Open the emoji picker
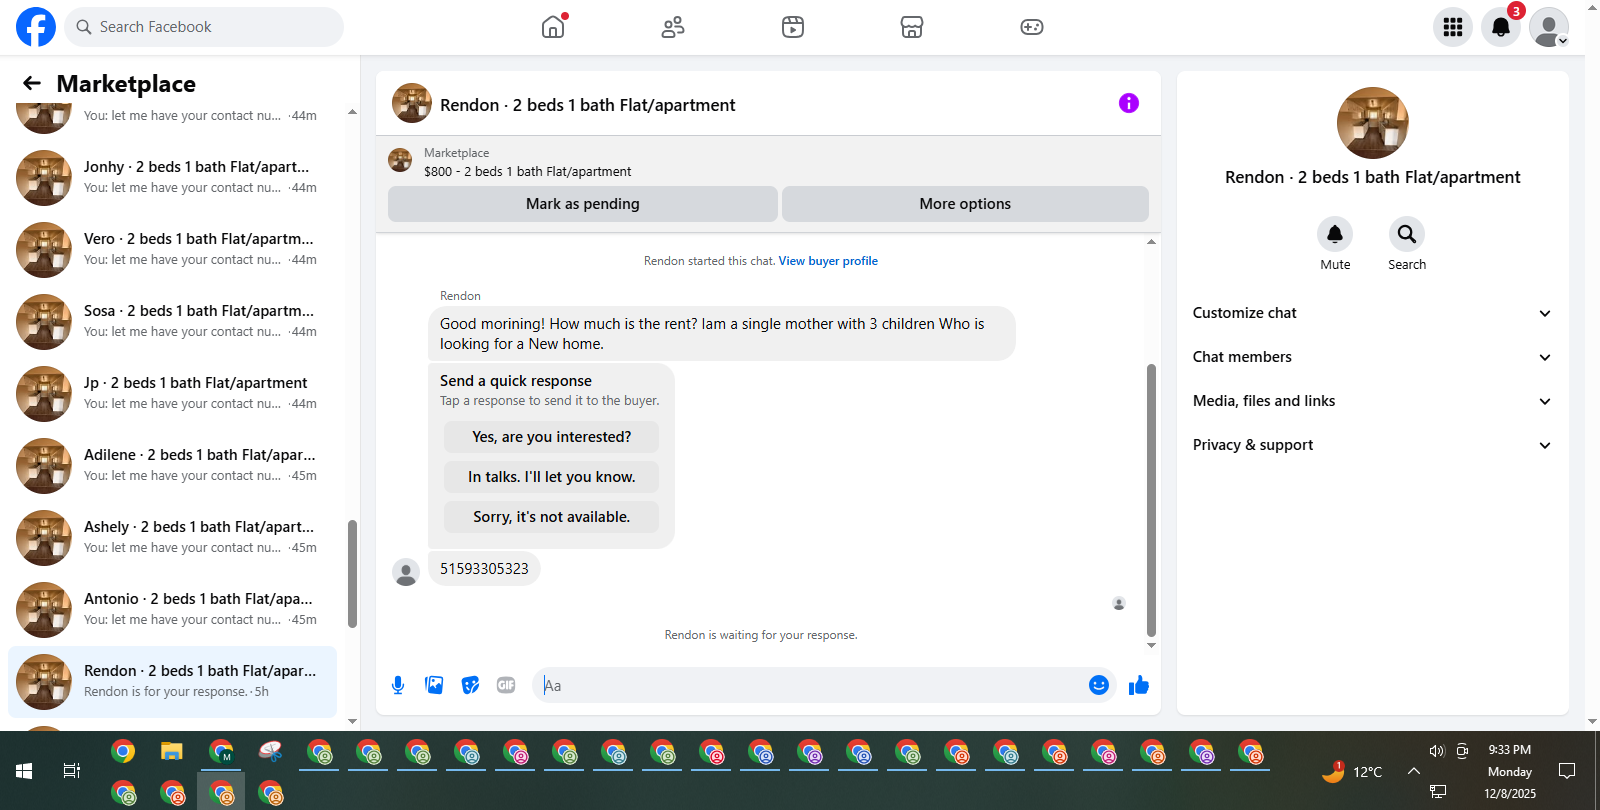The height and width of the screenshot is (810, 1600). (x=1099, y=685)
